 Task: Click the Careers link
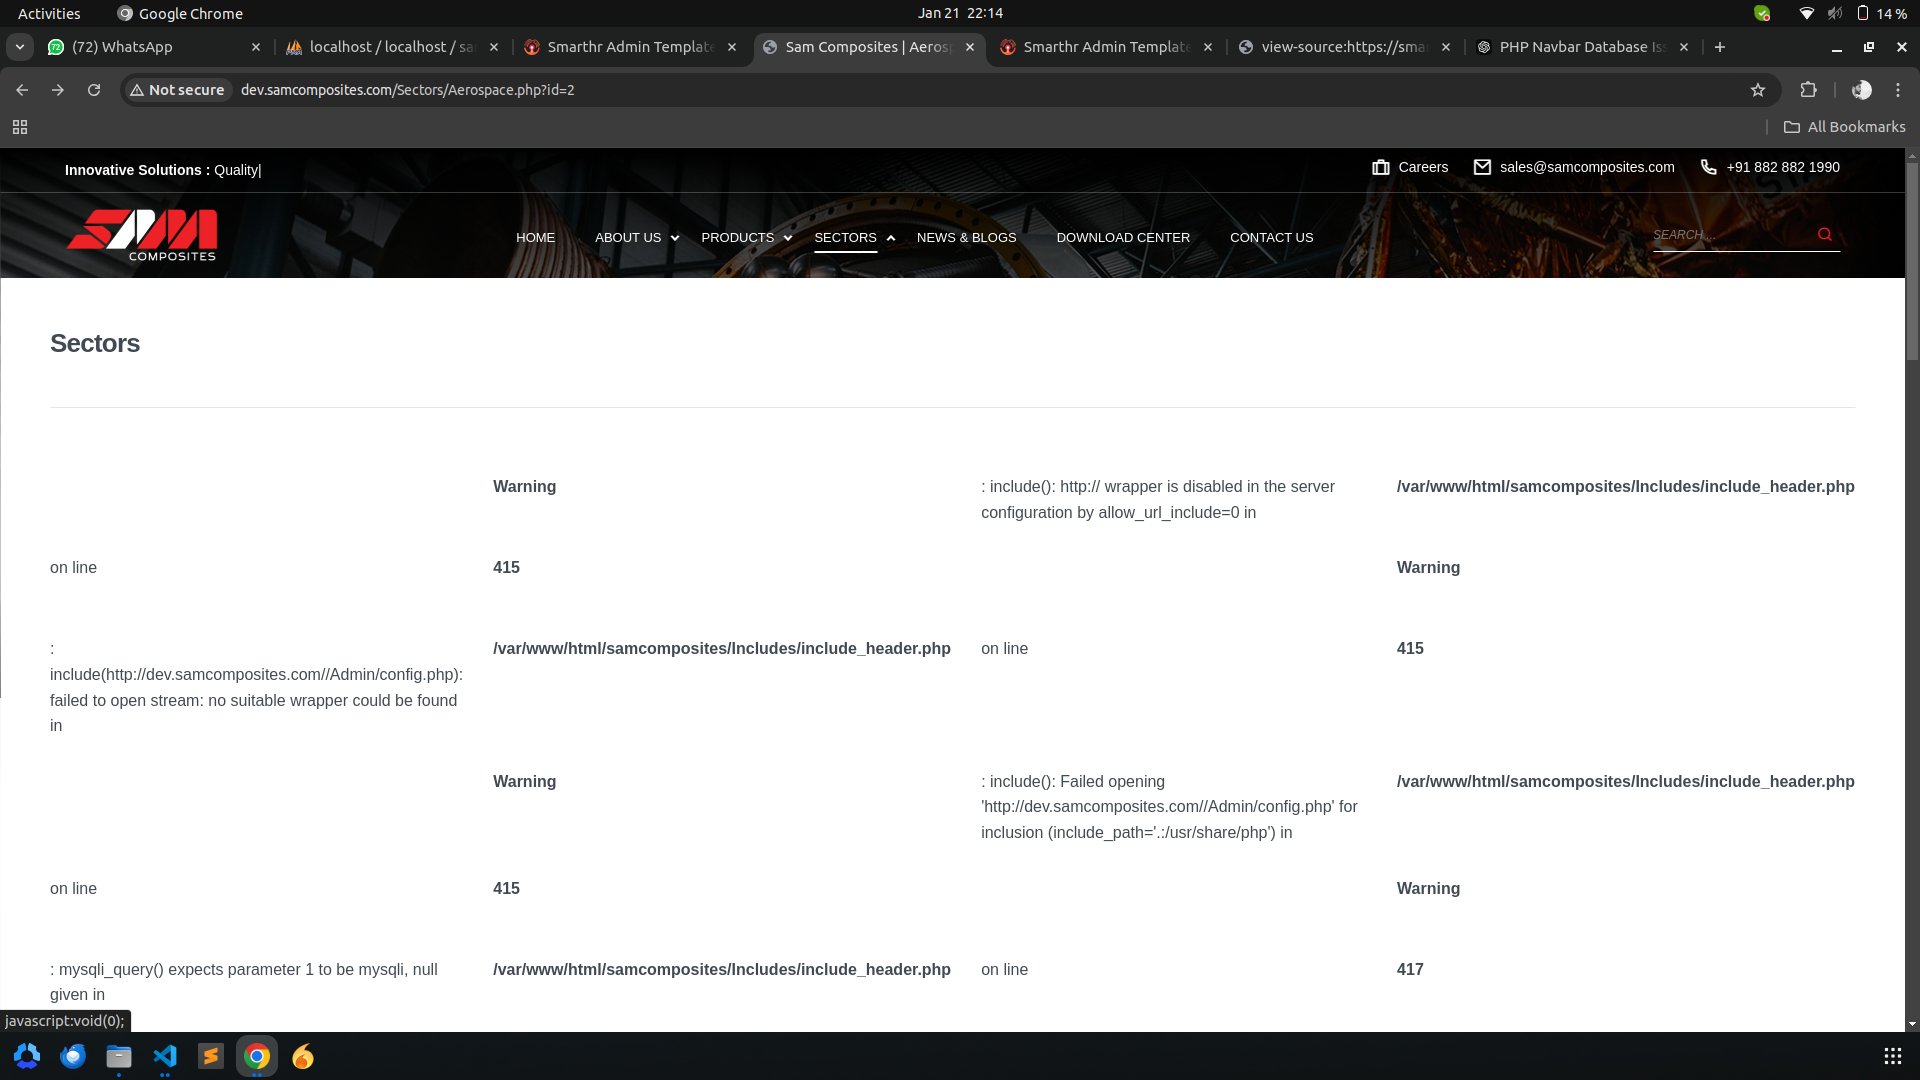[x=1422, y=167]
